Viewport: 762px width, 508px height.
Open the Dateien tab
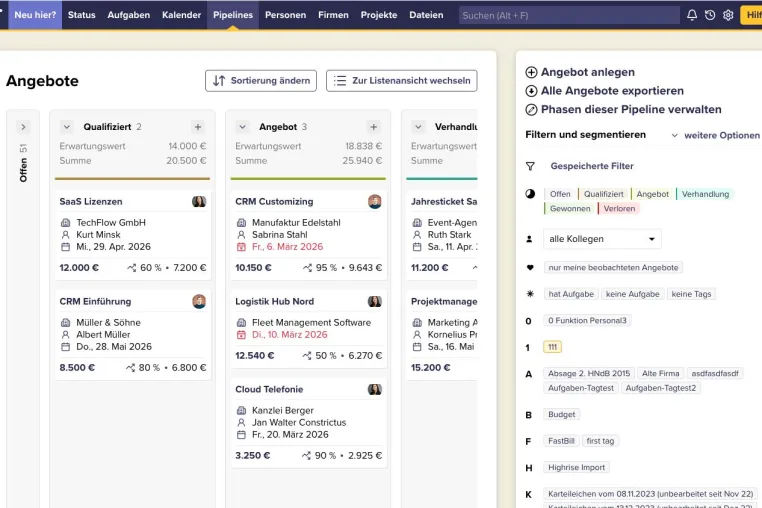tap(426, 15)
